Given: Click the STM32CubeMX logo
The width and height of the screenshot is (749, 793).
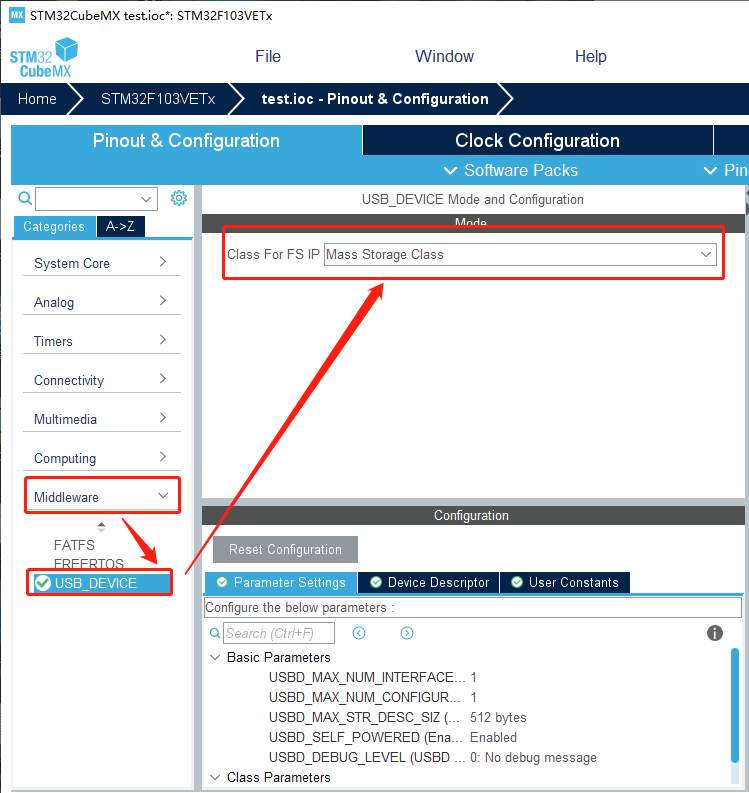Looking at the screenshot, I should click(x=43, y=58).
